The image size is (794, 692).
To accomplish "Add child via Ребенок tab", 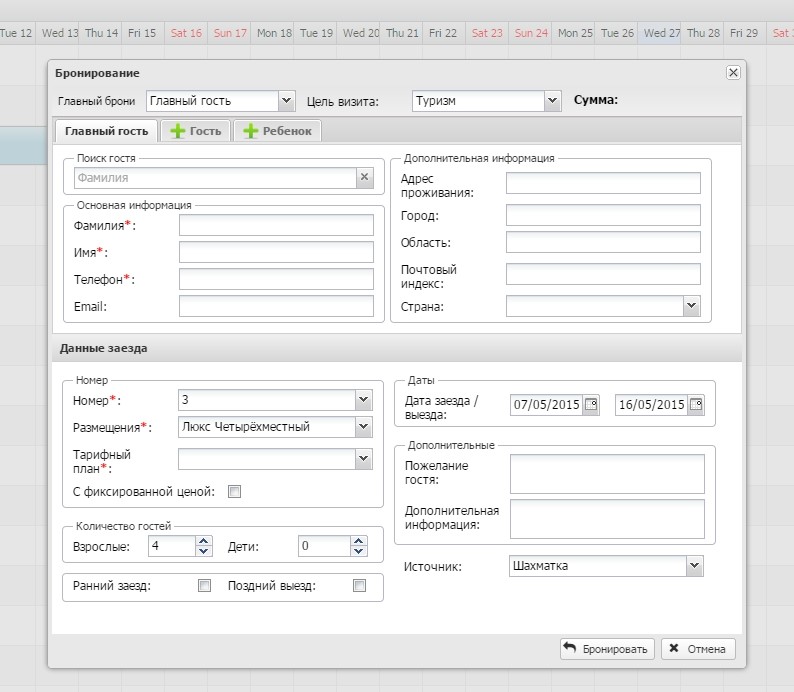I will pos(278,131).
